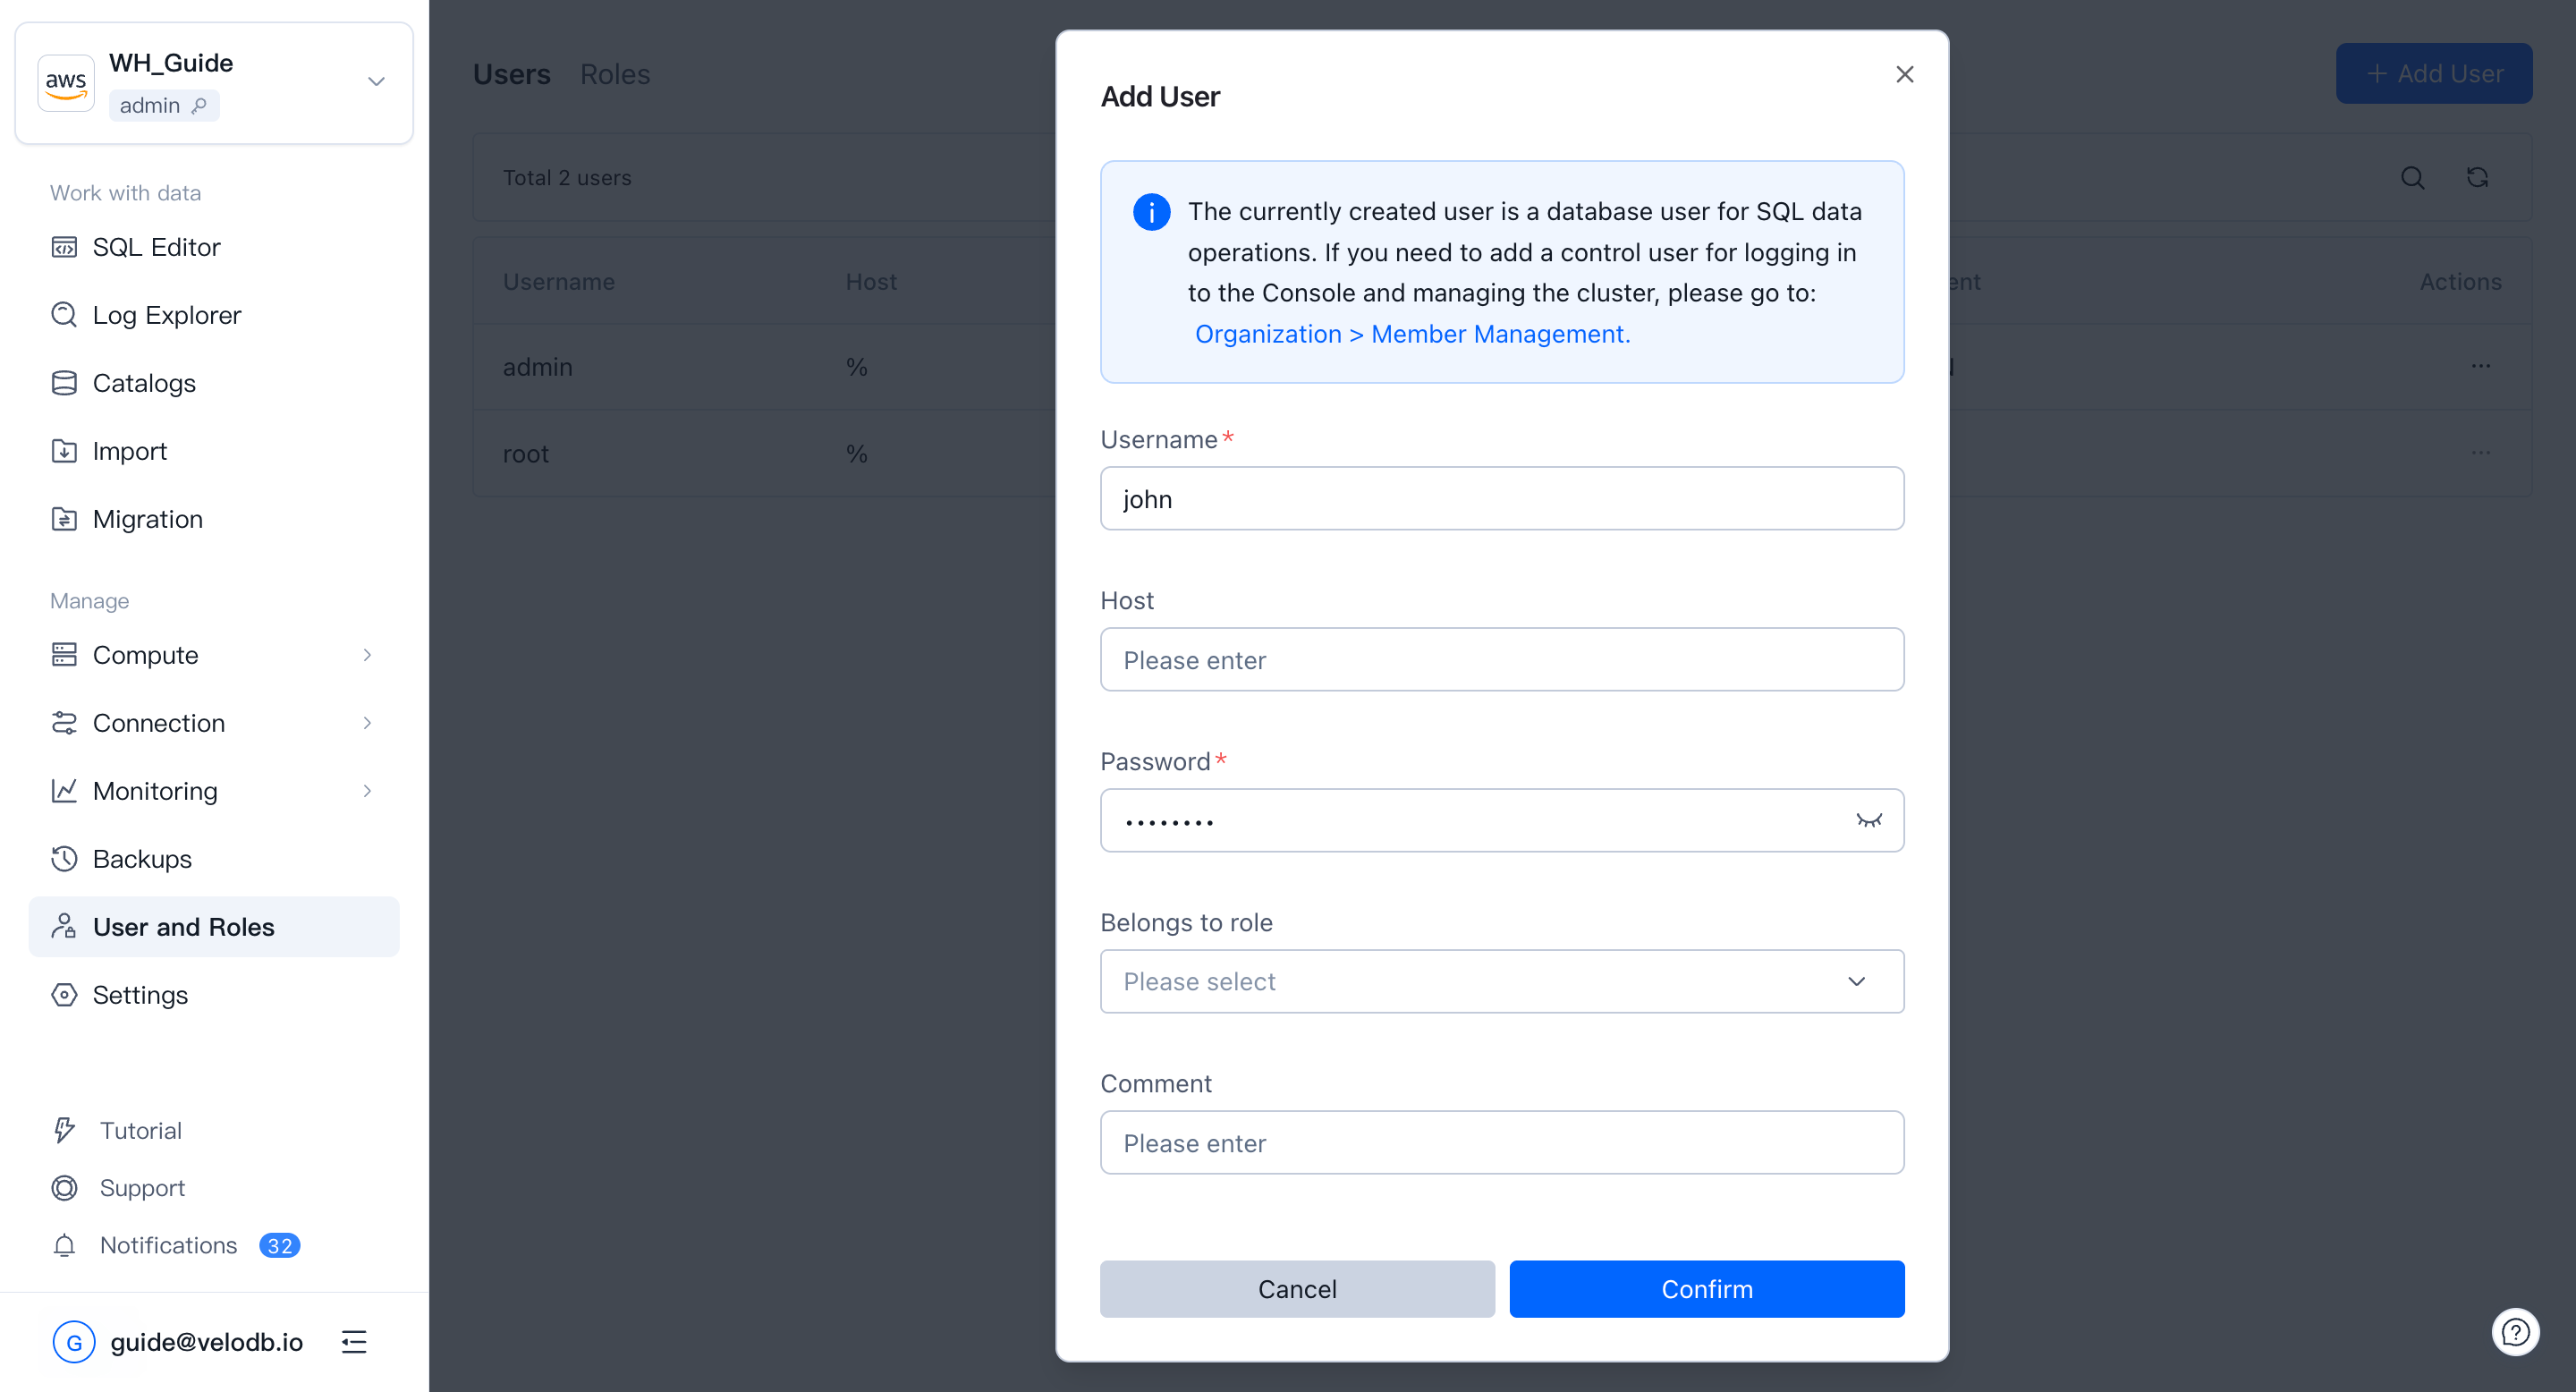
Task: Select User and Roles in the sidebar
Action: [183, 926]
